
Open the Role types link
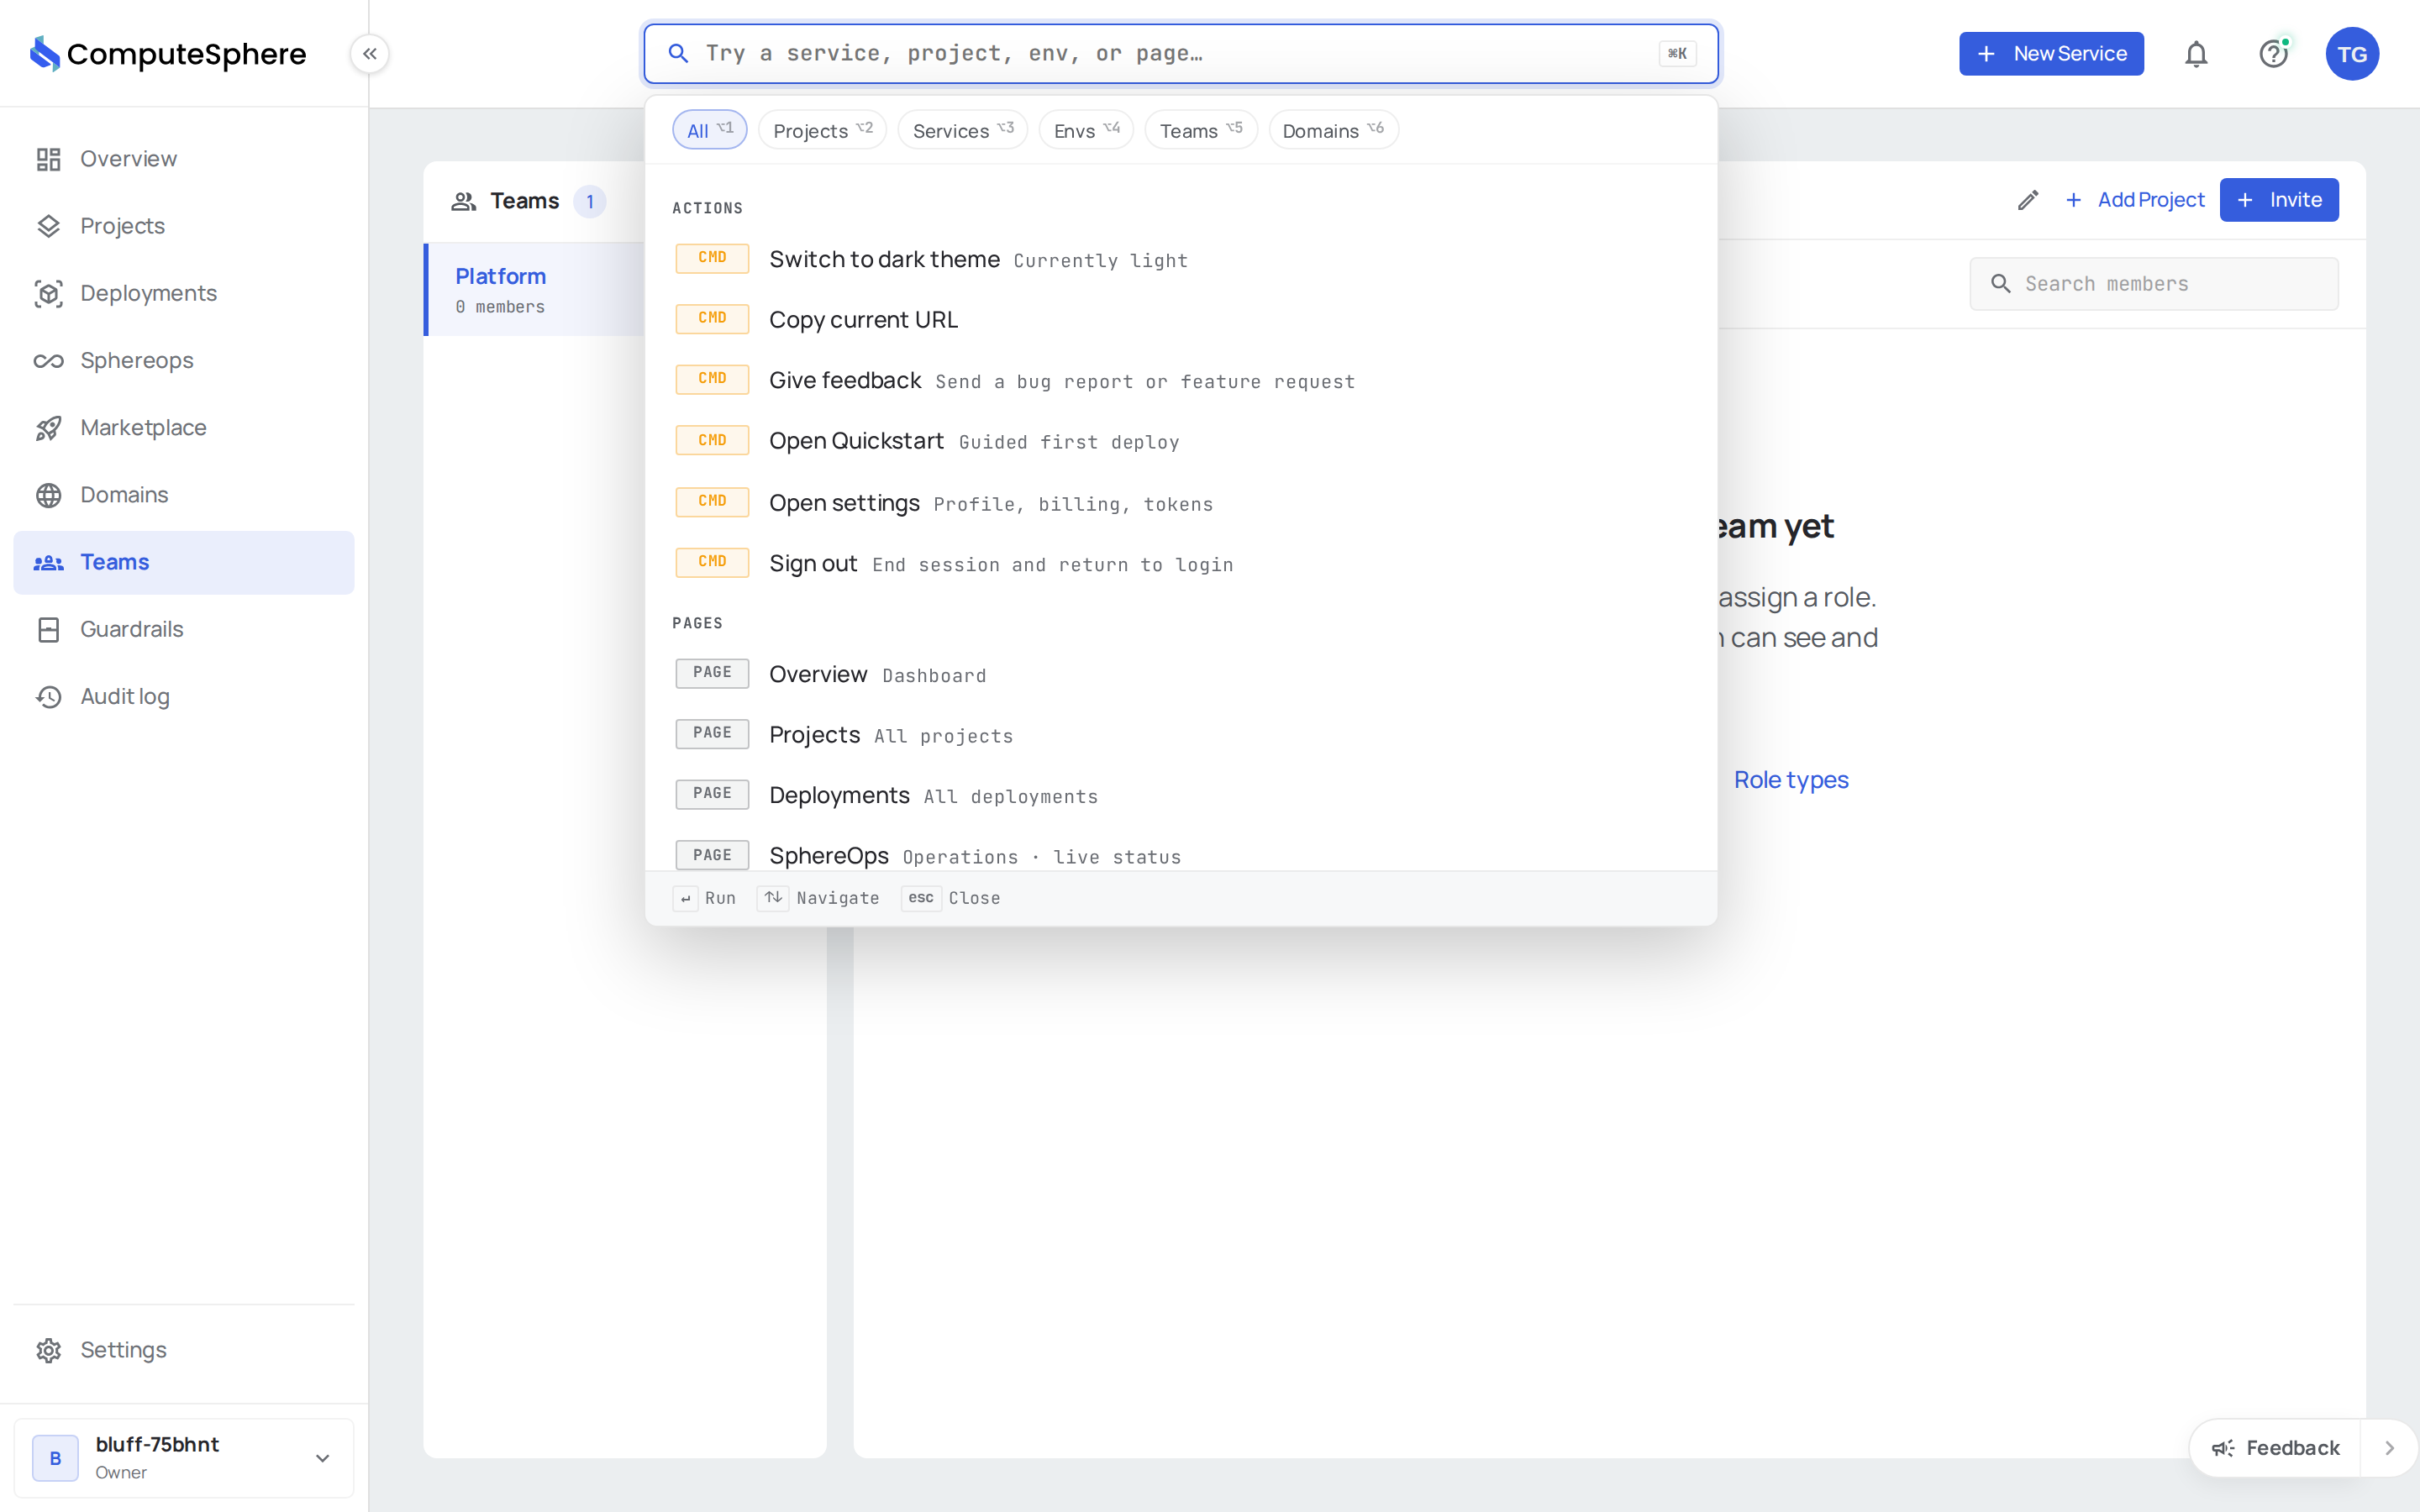(x=1791, y=780)
